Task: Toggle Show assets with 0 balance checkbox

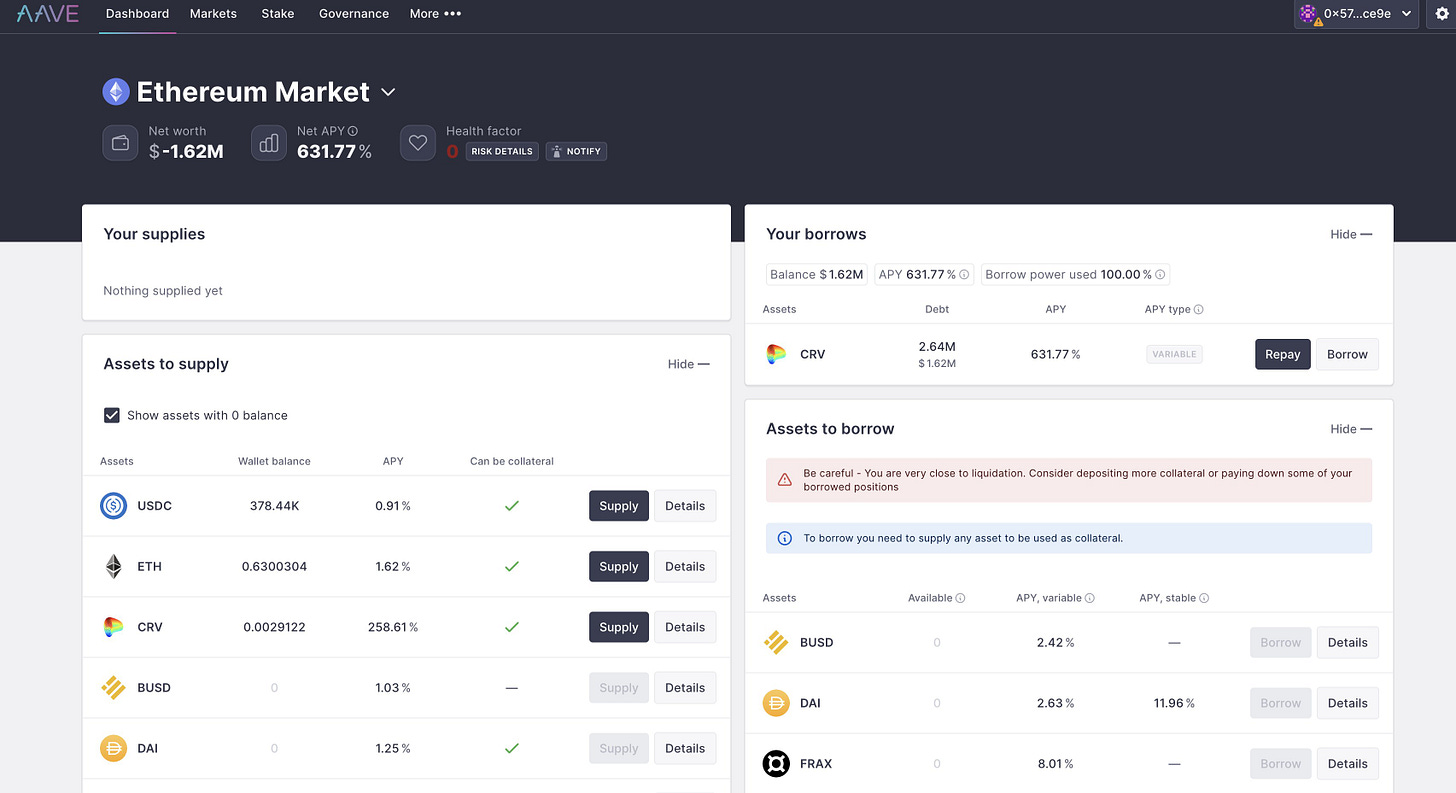Action: click(x=112, y=415)
